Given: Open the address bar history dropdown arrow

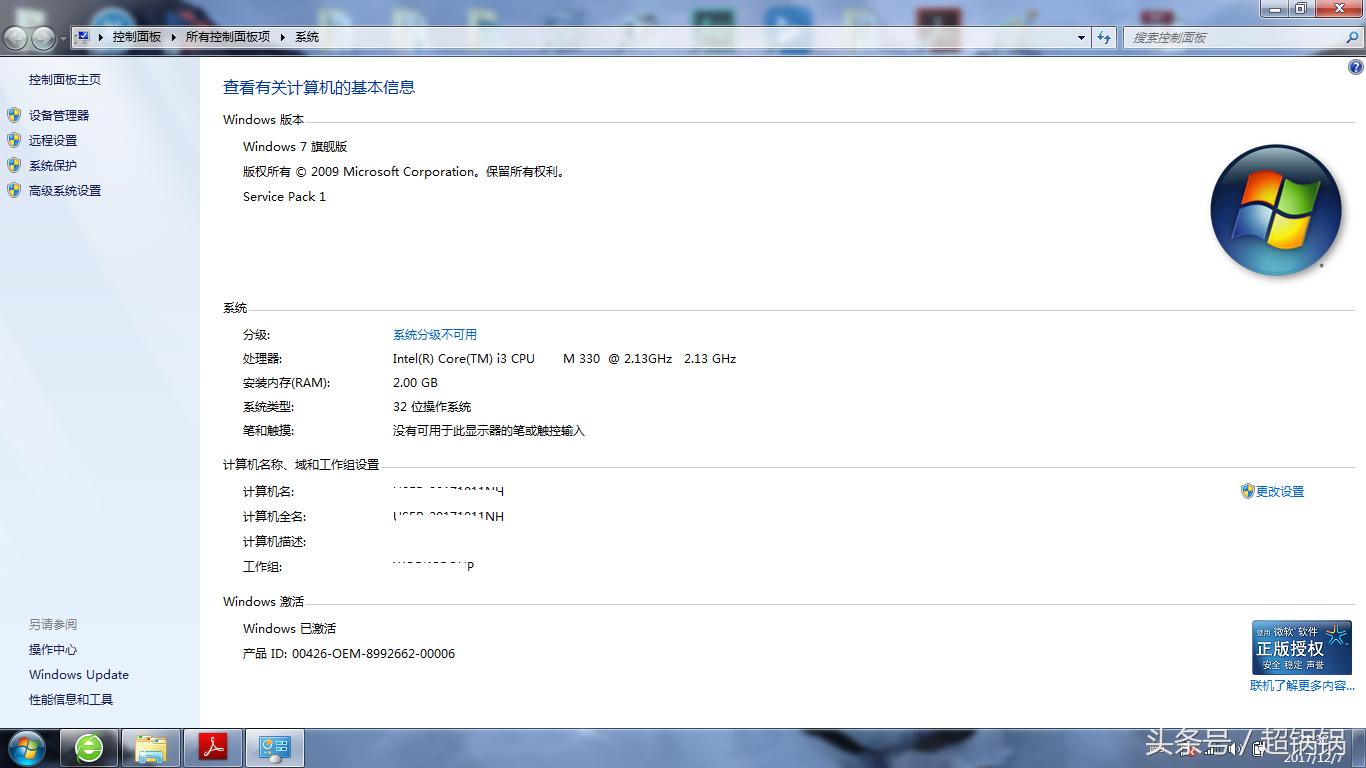Looking at the screenshot, I should pos(1080,37).
